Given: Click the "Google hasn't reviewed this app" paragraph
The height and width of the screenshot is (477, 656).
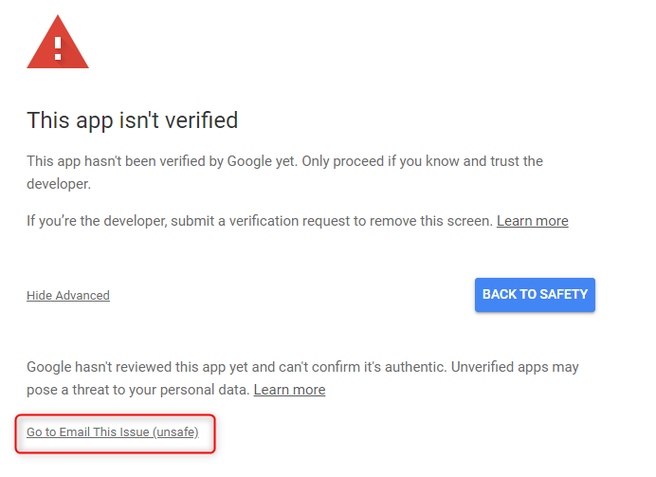Looking at the screenshot, I should (x=302, y=378).
